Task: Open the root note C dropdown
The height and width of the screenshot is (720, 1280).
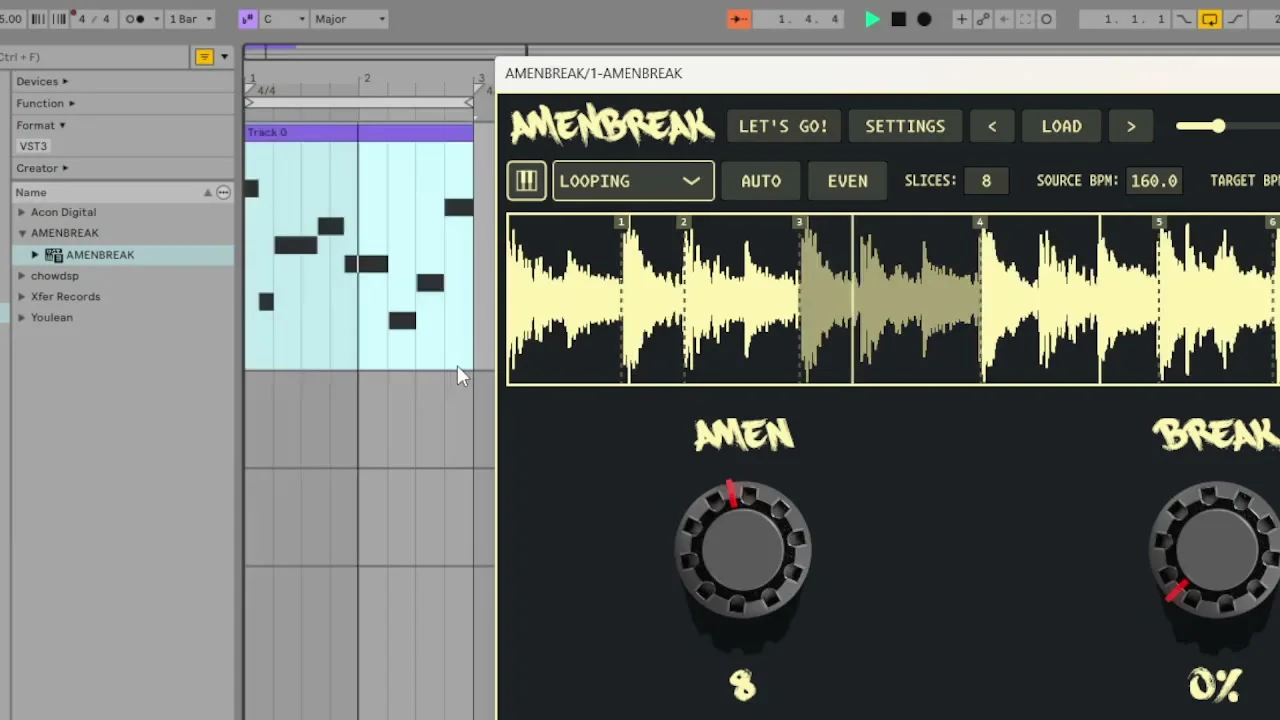Action: (282, 19)
